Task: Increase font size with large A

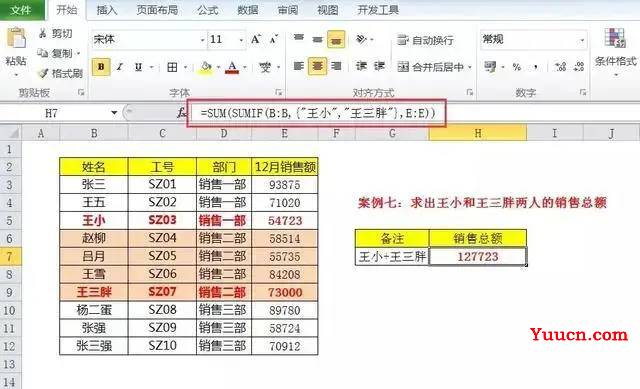Action: click(x=256, y=39)
